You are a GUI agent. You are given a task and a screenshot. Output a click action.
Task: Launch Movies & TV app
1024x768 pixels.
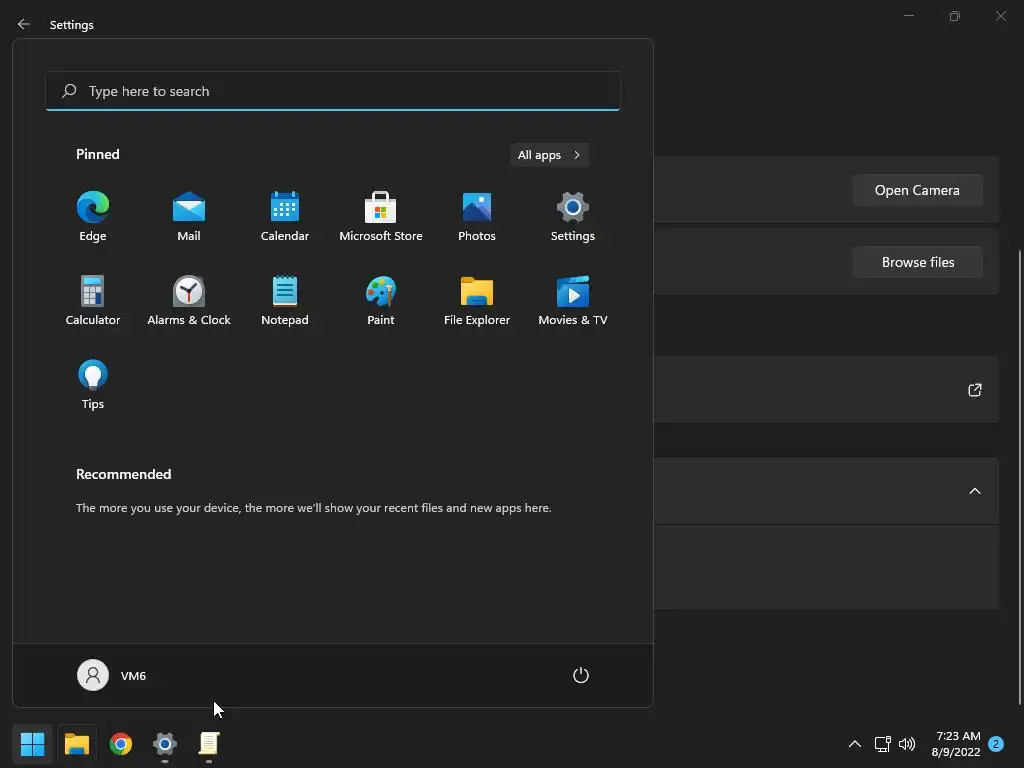(573, 300)
